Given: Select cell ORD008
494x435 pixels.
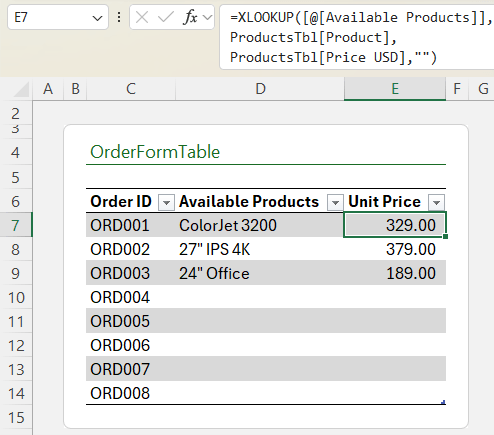Looking at the screenshot, I should pyautogui.click(x=131, y=393).
